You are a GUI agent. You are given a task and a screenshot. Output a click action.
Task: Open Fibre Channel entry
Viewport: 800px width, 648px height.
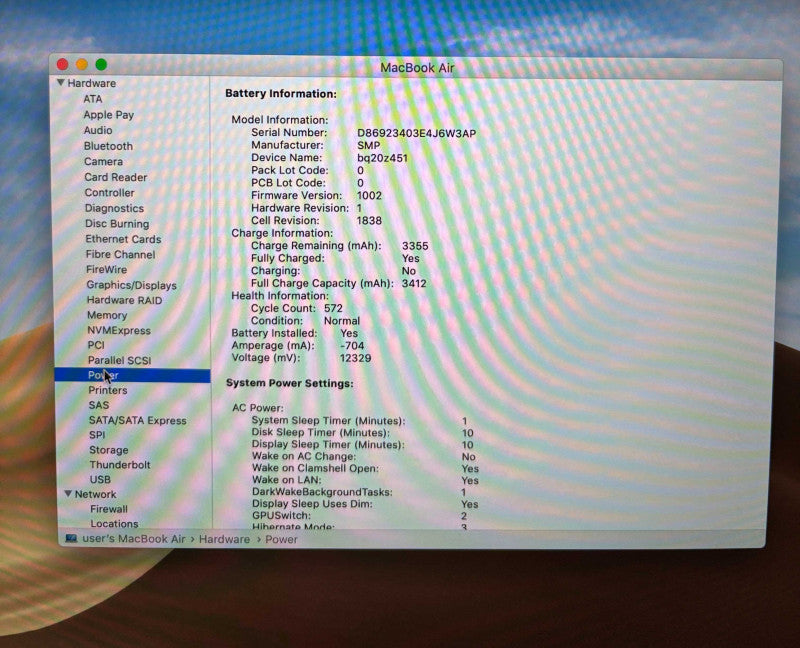coord(120,254)
